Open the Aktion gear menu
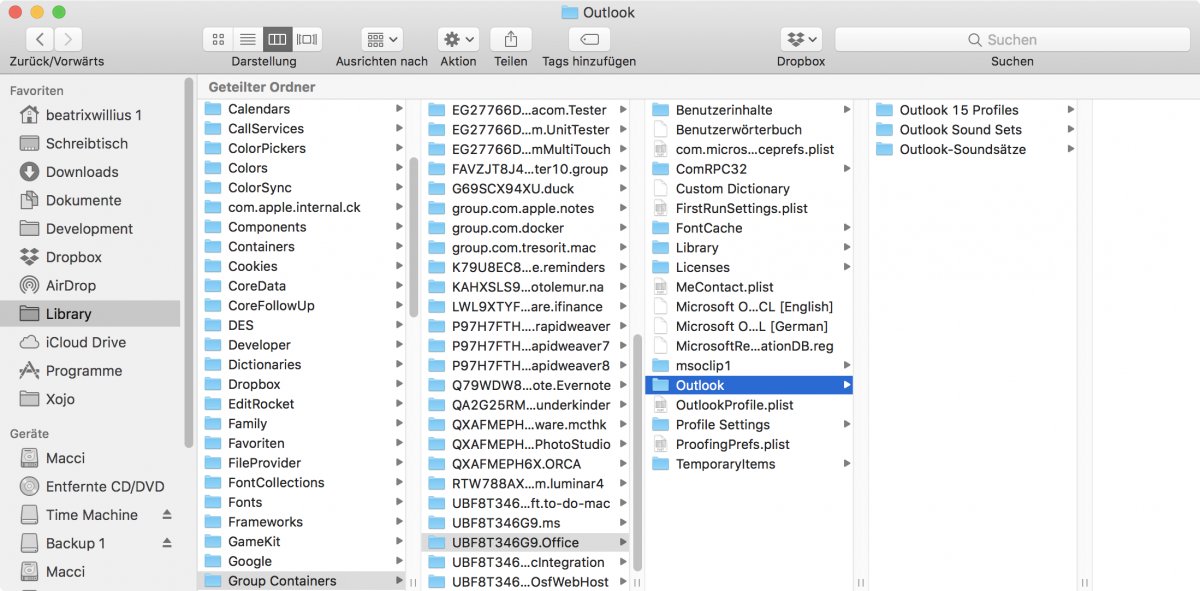Viewport: 1200px width, 591px height. pyautogui.click(x=457, y=39)
